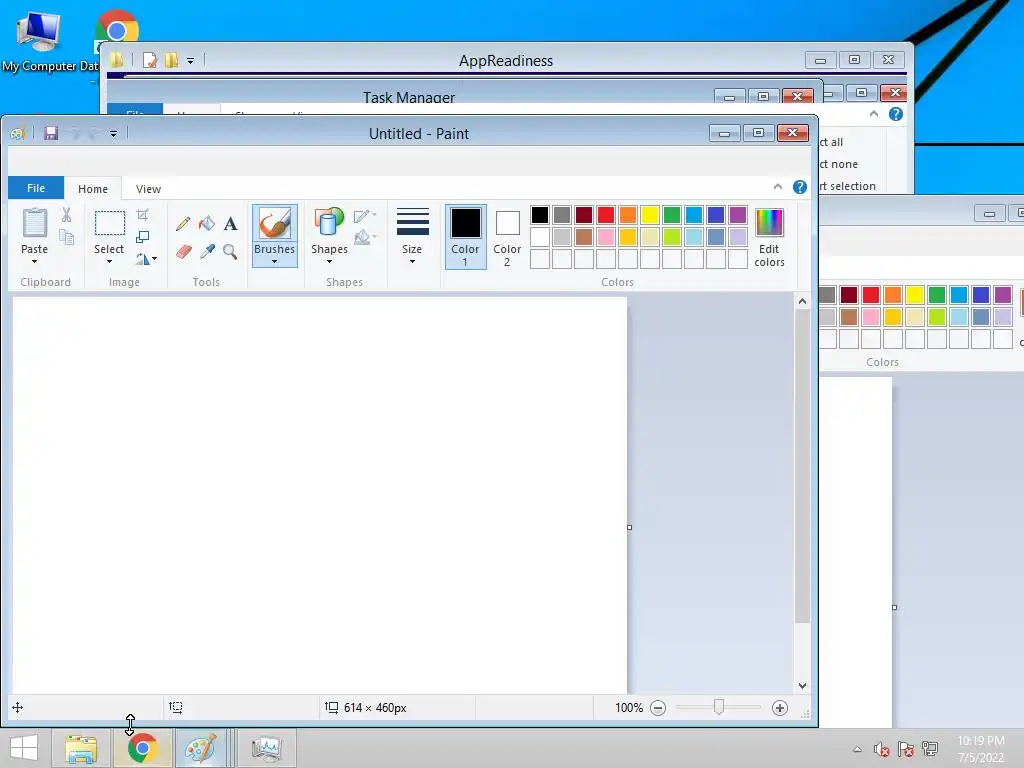Open the File menu in Paint

36,188
